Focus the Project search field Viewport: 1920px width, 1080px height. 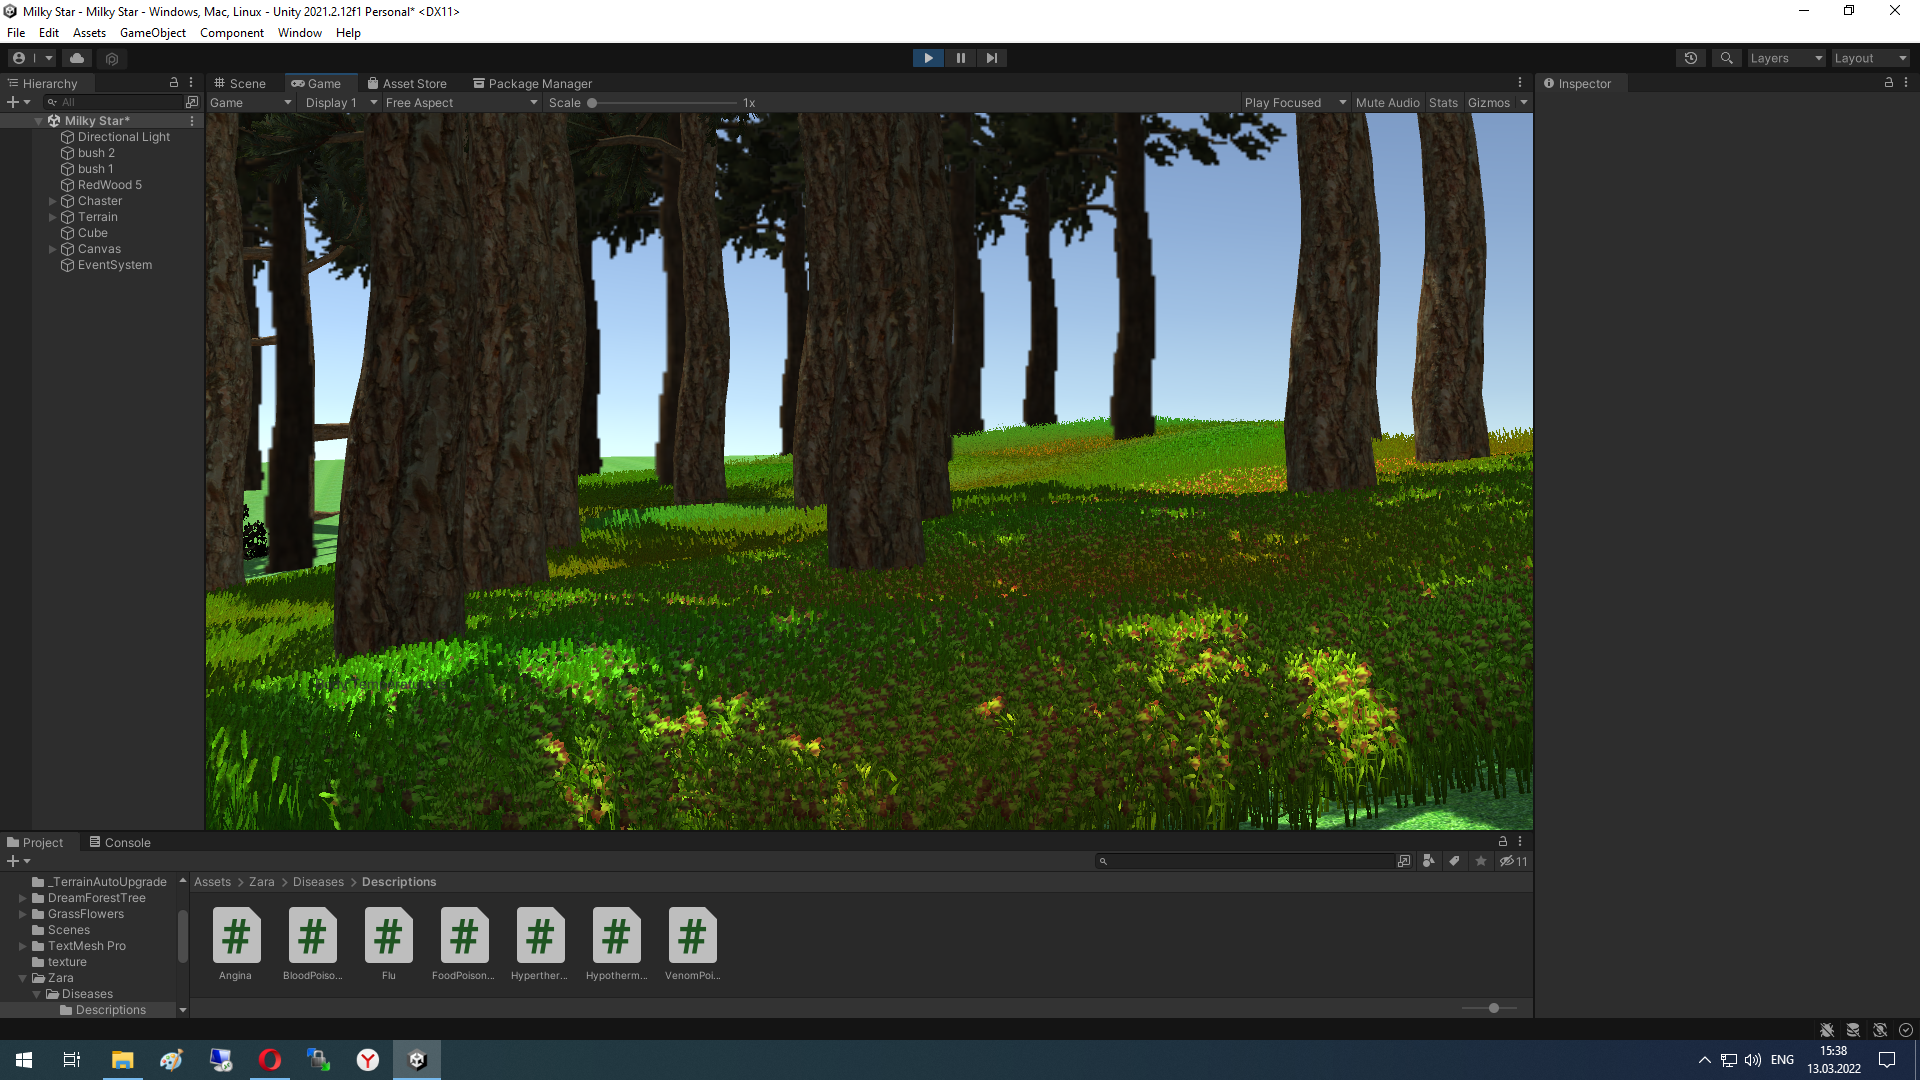click(x=1245, y=861)
